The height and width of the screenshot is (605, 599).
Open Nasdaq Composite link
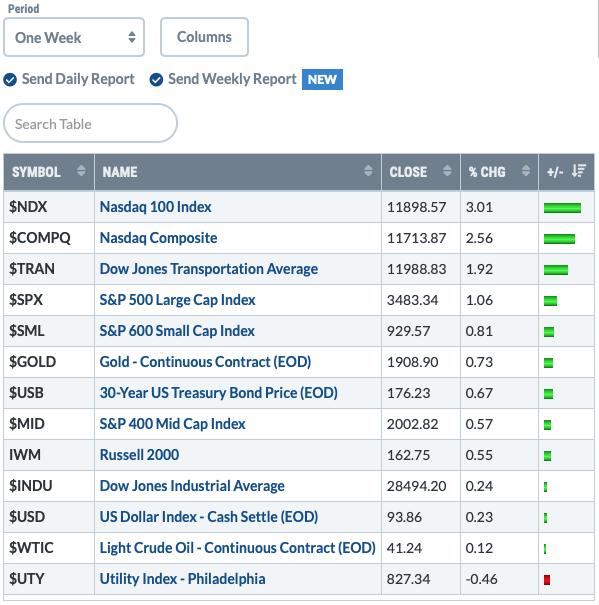coord(158,238)
